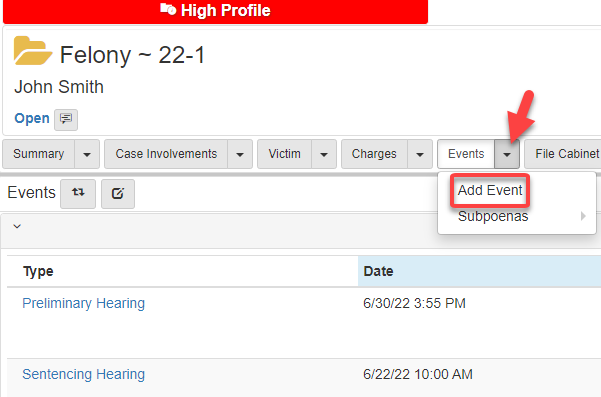Expand the Victim tab dropdown arrow
The height and width of the screenshot is (397, 601).
324,154
